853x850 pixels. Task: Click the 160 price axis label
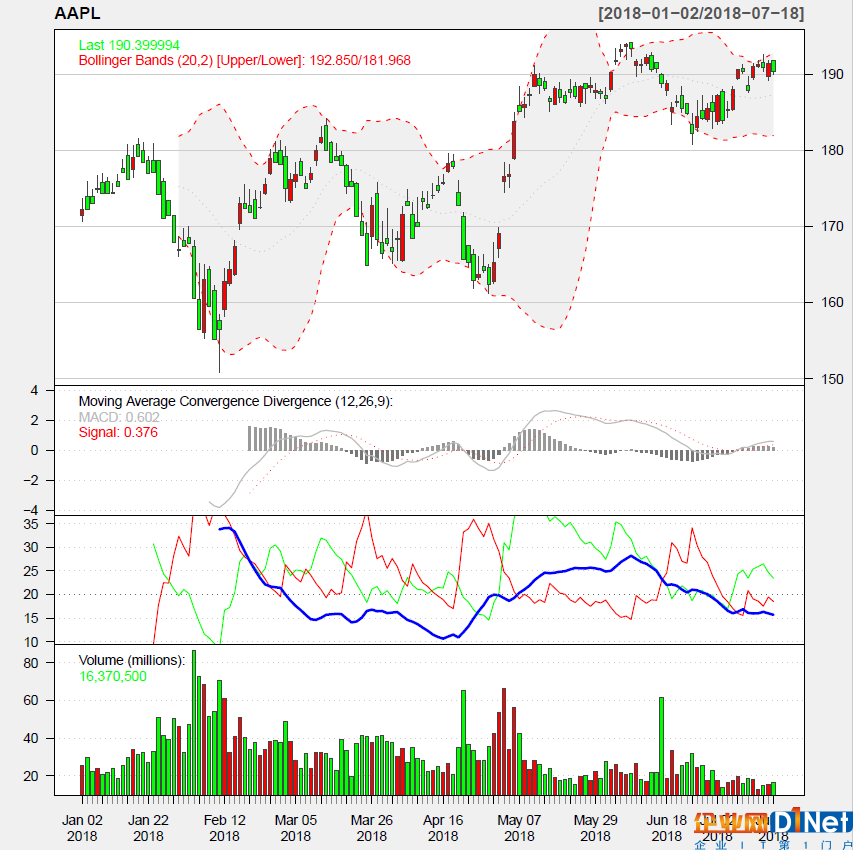click(832, 302)
